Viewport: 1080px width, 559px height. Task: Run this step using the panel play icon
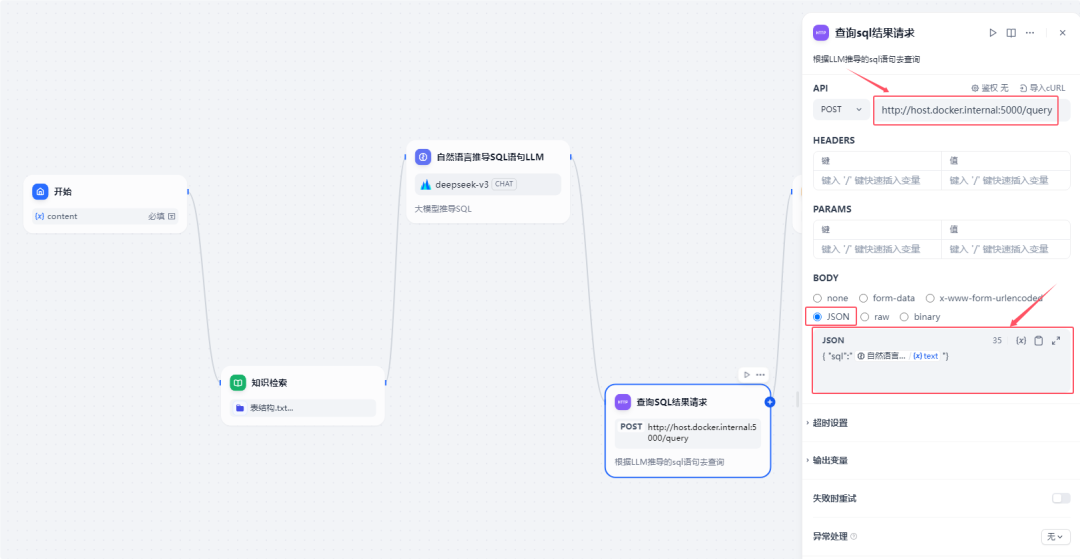993,33
